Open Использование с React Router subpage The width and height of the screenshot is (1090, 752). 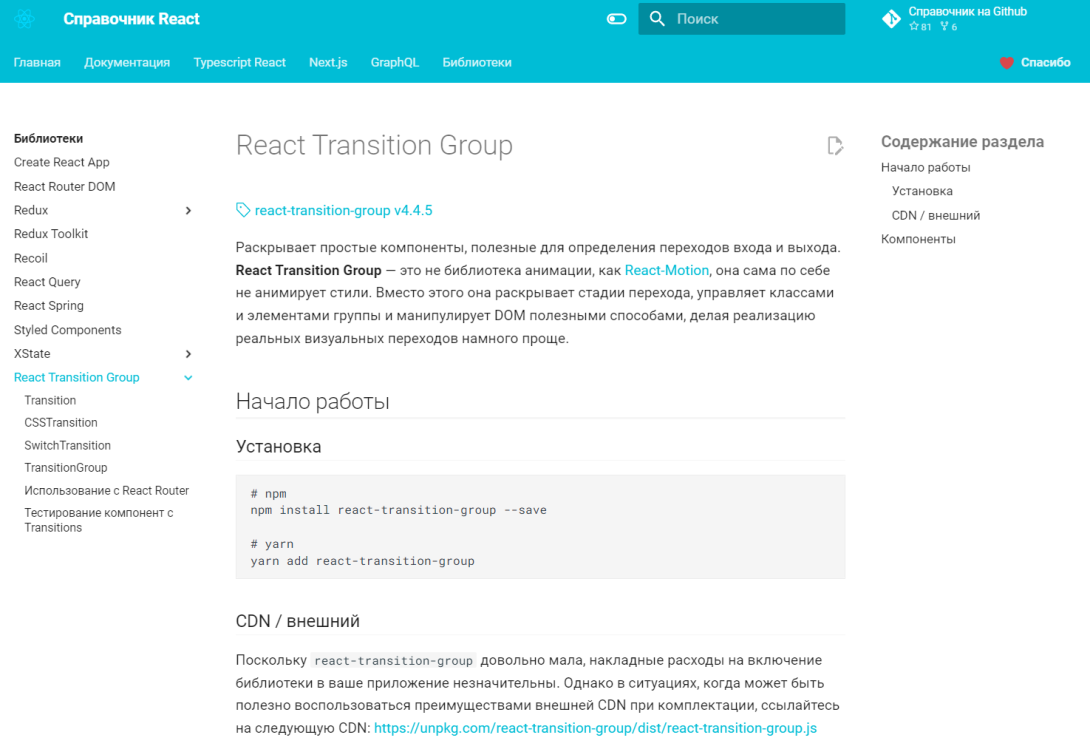pos(106,491)
